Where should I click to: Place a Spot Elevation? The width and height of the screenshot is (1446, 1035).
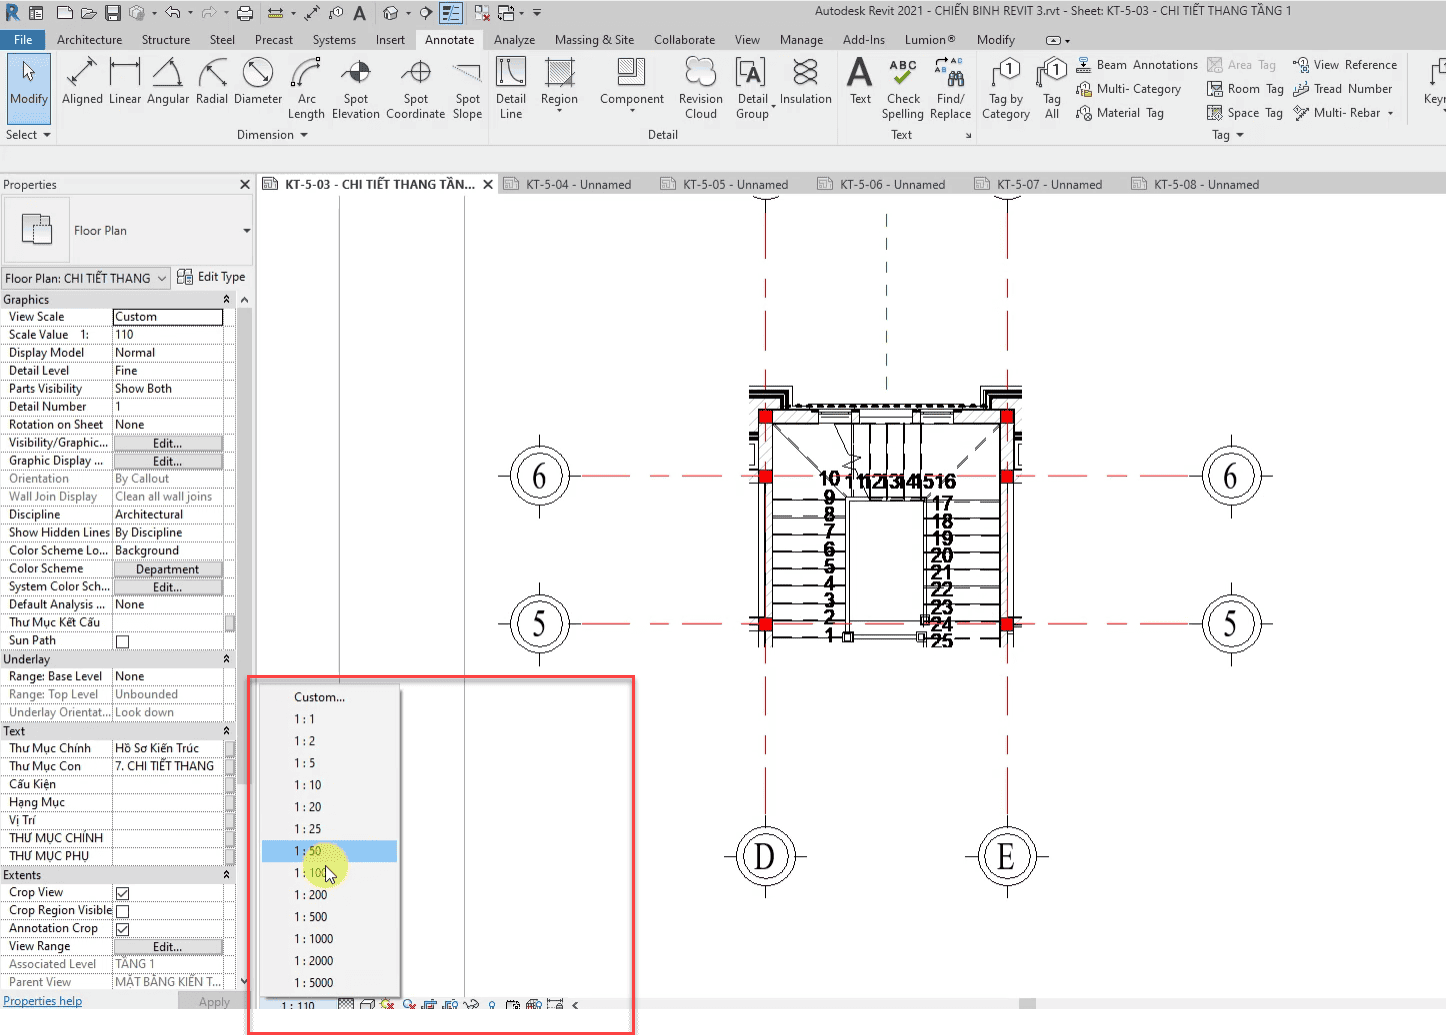[356, 88]
